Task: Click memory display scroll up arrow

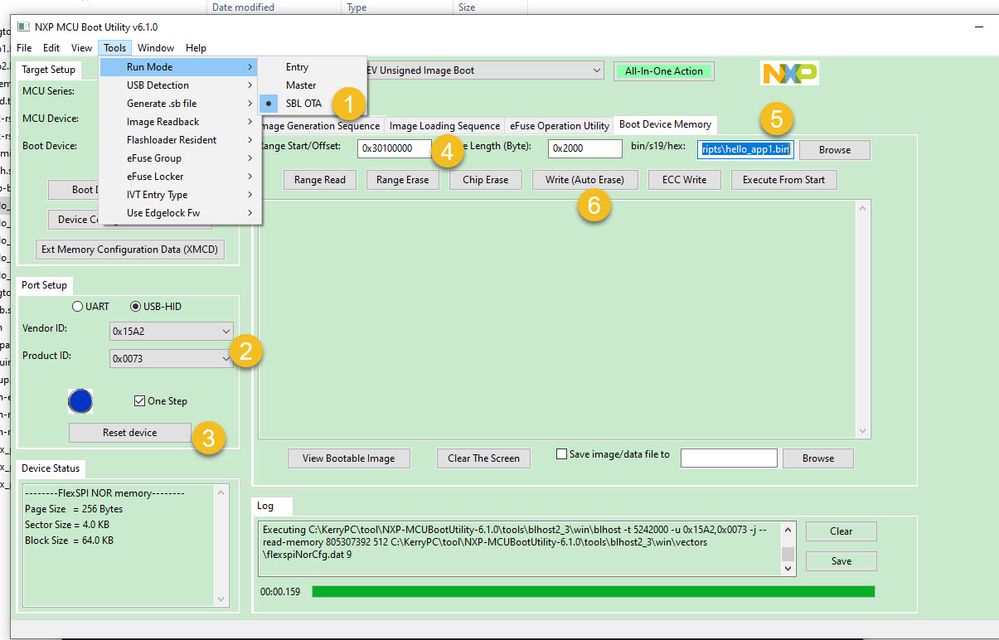Action: (863, 208)
